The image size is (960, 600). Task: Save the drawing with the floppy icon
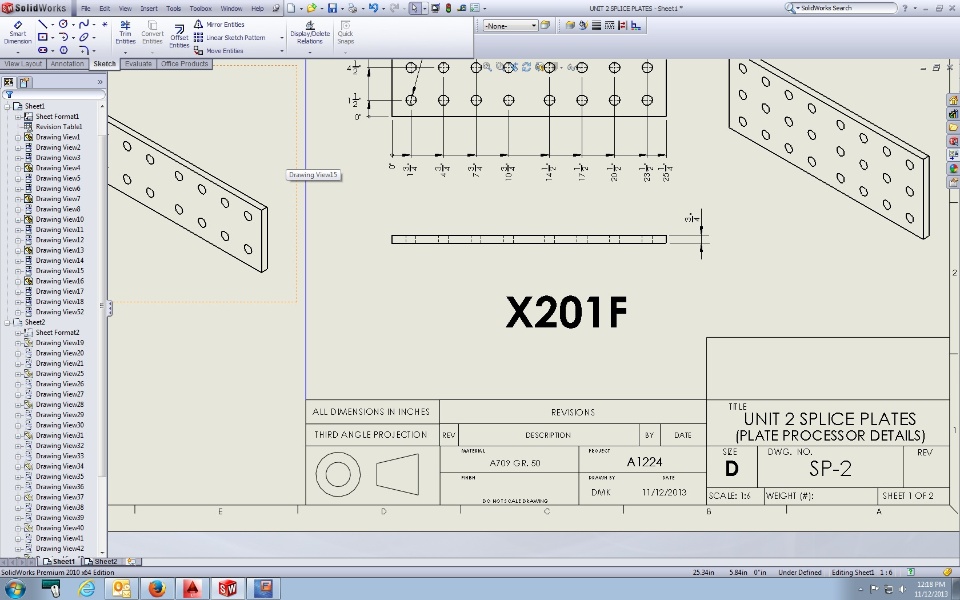tap(332, 8)
